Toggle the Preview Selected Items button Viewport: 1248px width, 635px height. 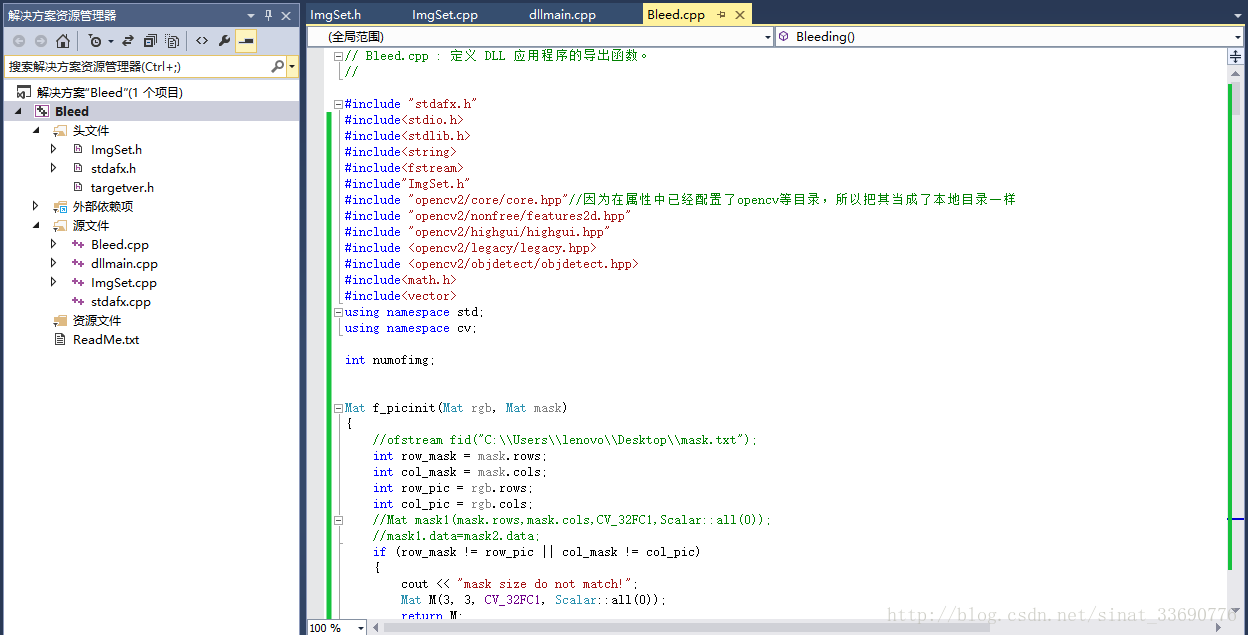pyautogui.click(x=246, y=41)
